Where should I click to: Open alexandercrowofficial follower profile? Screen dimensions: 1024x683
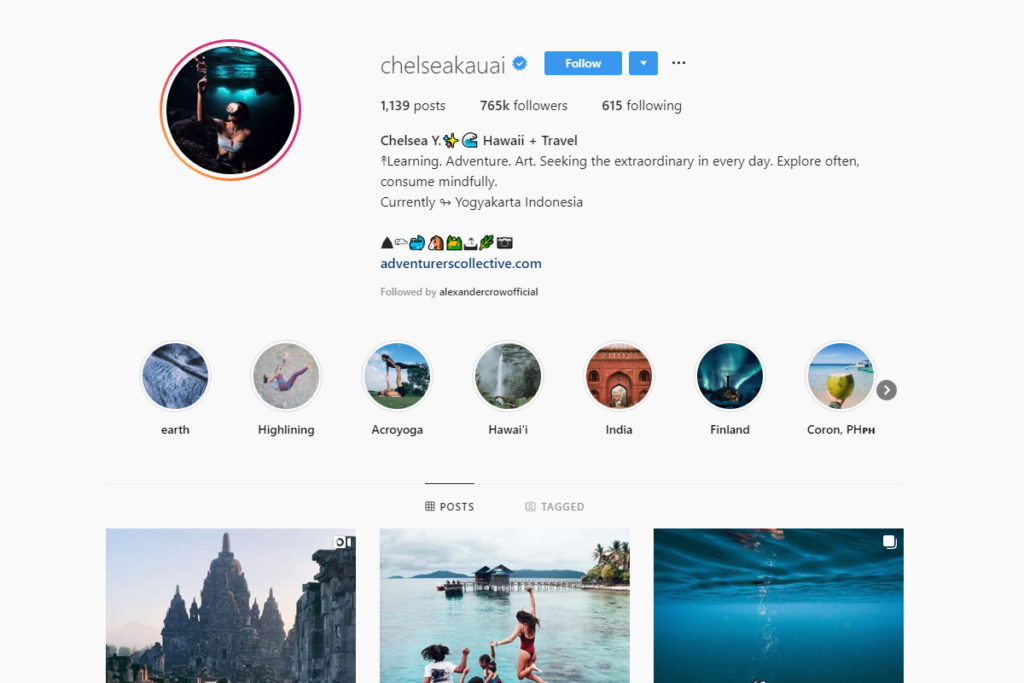[x=488, y=292]
